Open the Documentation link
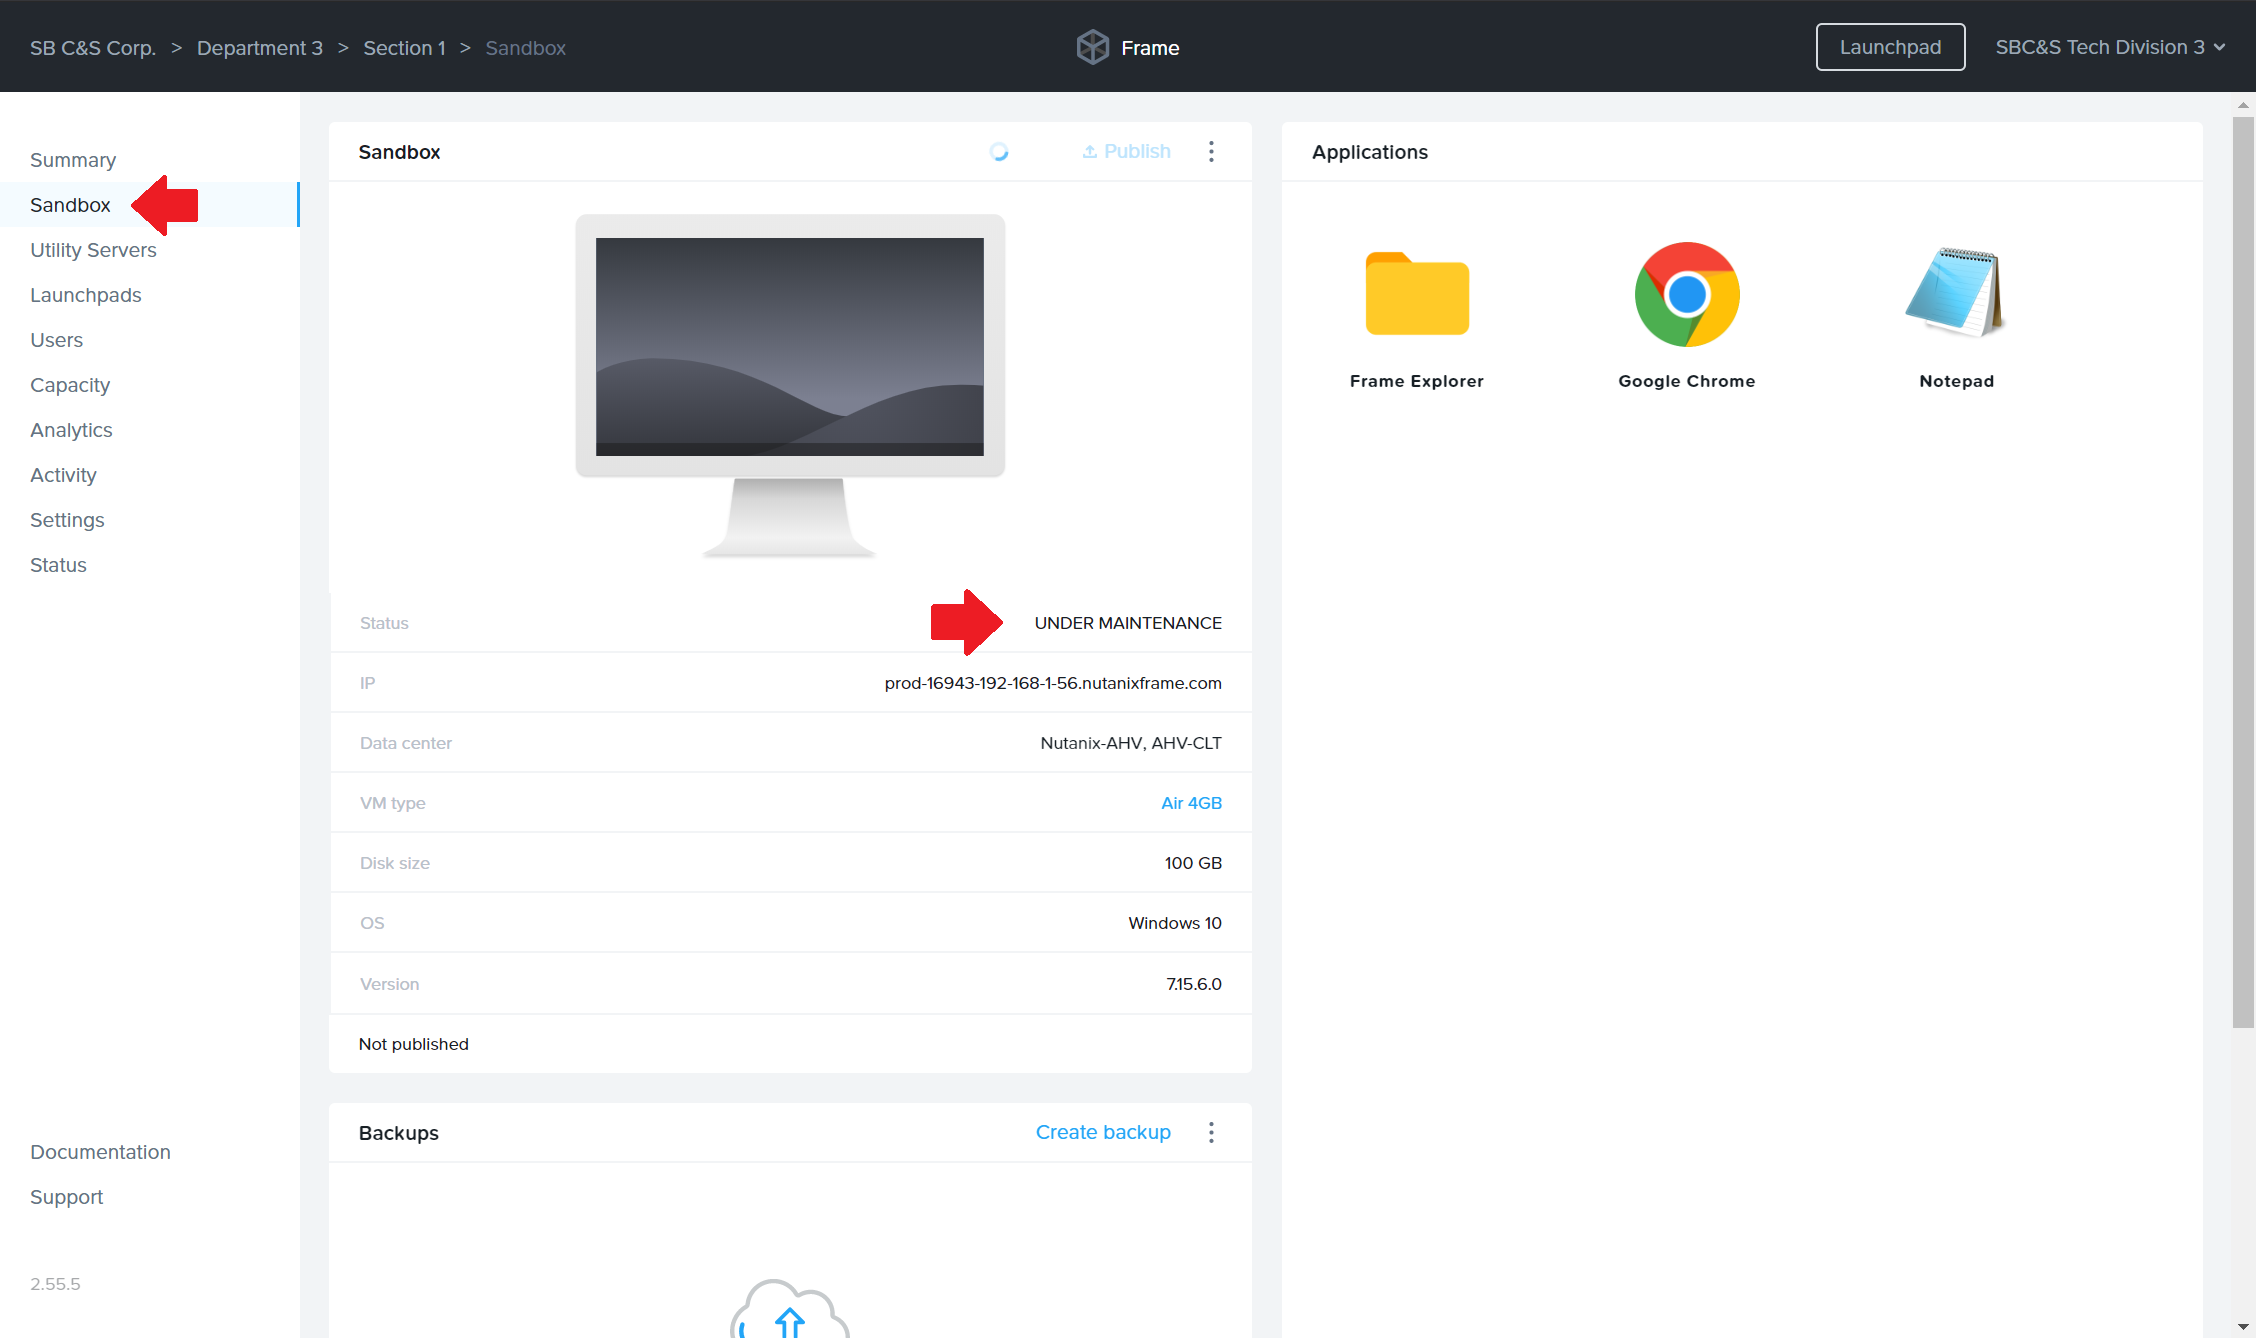Viewport: 2256px width, 1338px height. click(100, 1152)
